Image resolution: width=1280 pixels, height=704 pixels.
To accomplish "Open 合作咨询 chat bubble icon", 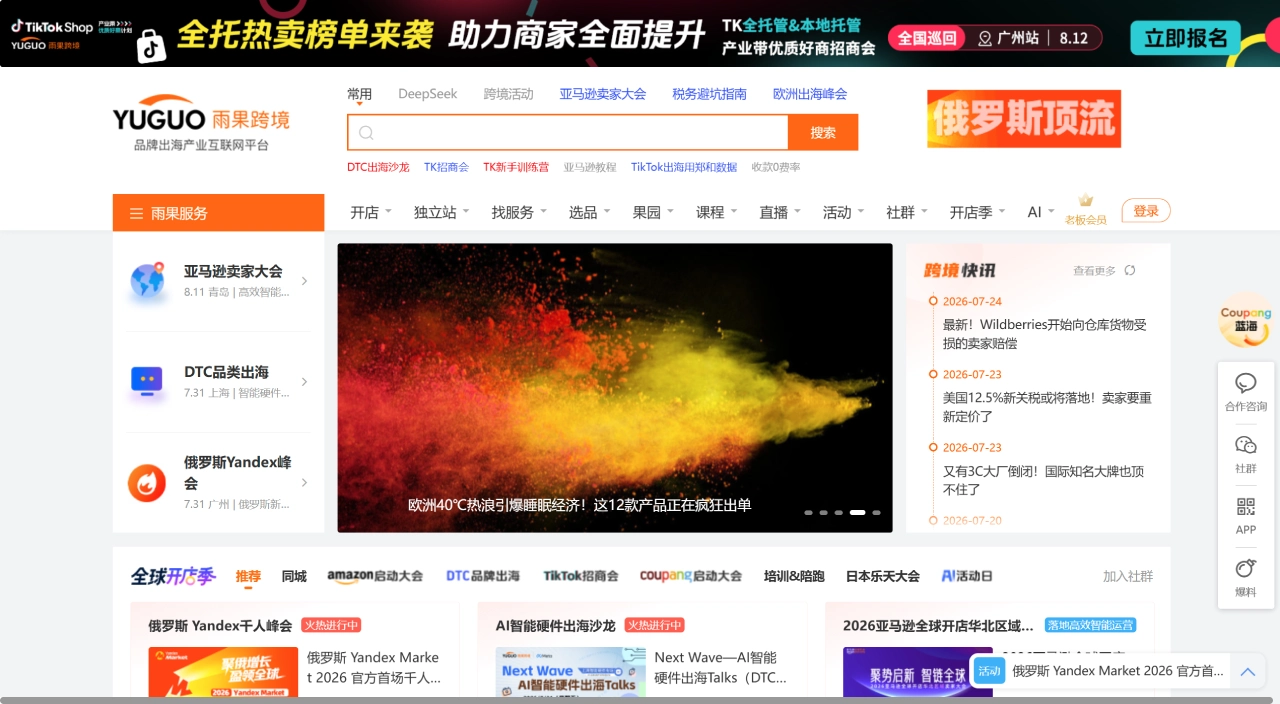I will click(x=1246, y=383).
